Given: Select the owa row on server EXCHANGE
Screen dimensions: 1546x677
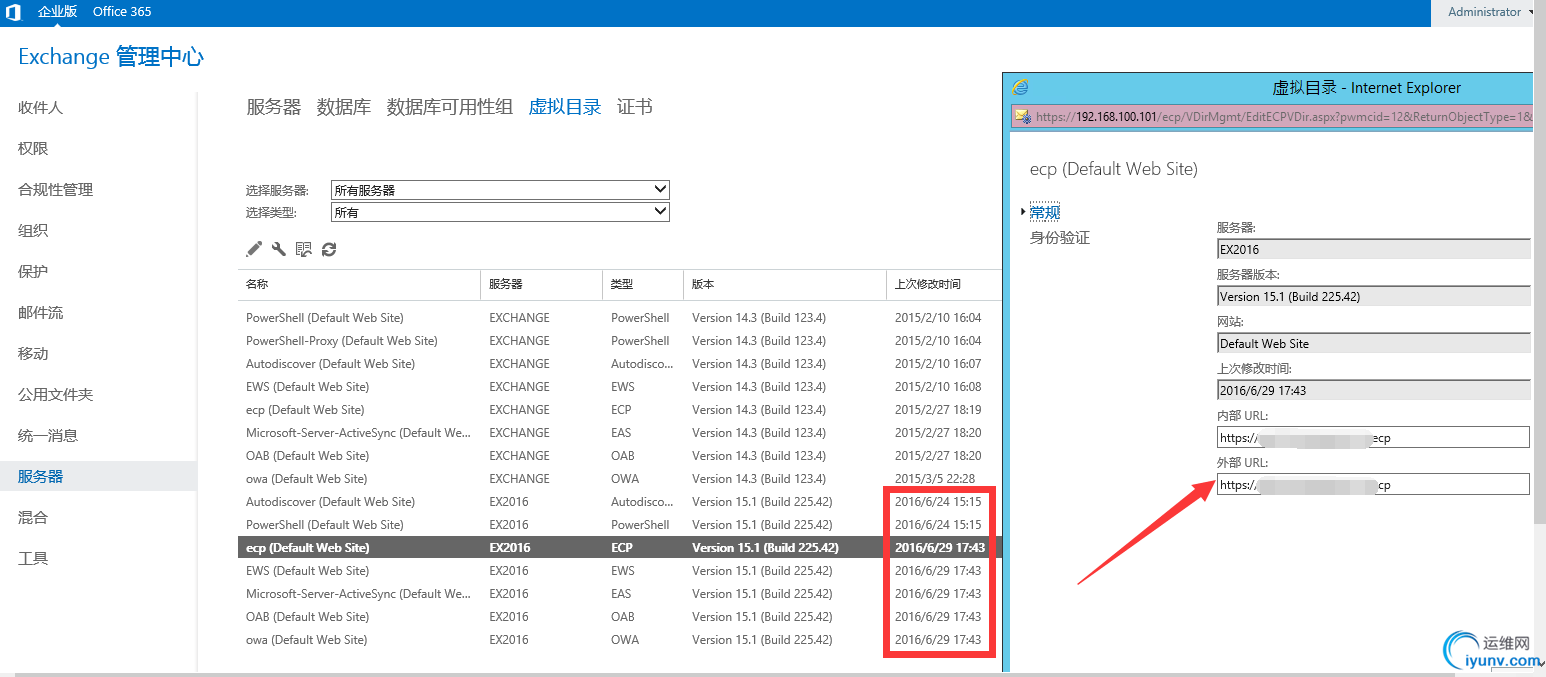Looking at the screenshot, I should pos(620,479).
